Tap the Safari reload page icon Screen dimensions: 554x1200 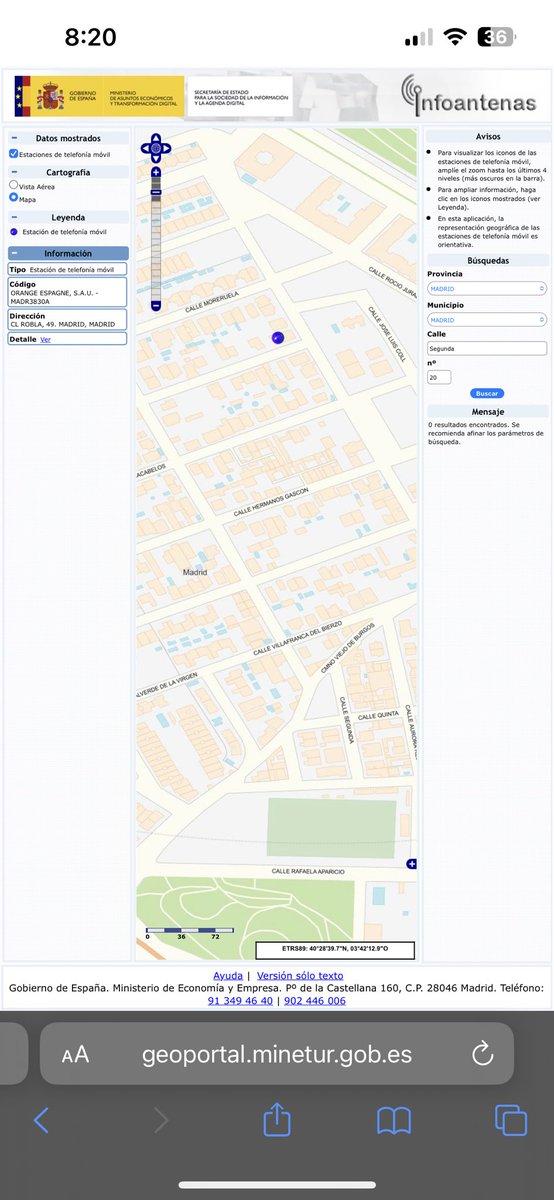(x=482, y=1054)
